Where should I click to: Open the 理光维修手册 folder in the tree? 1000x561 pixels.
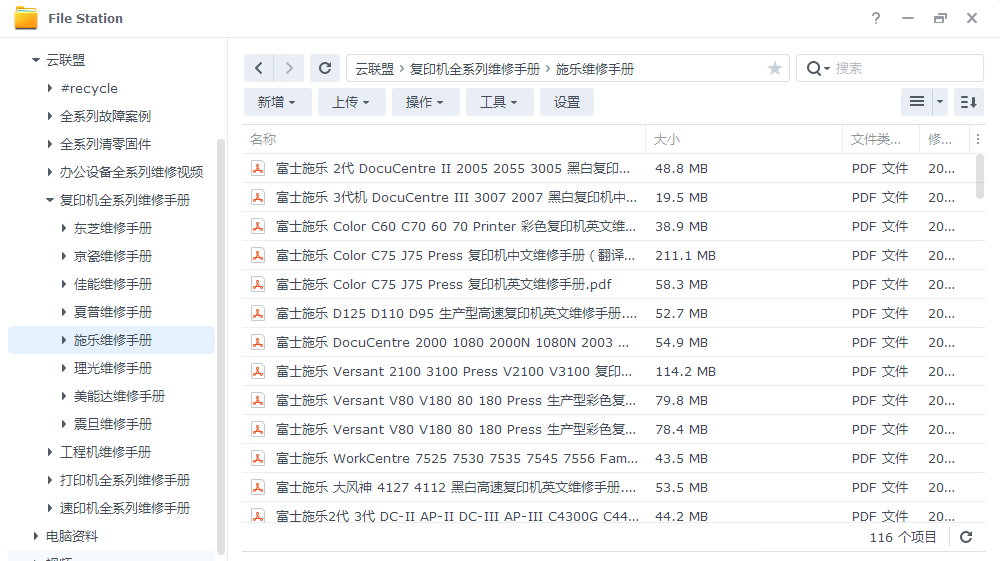113,368
